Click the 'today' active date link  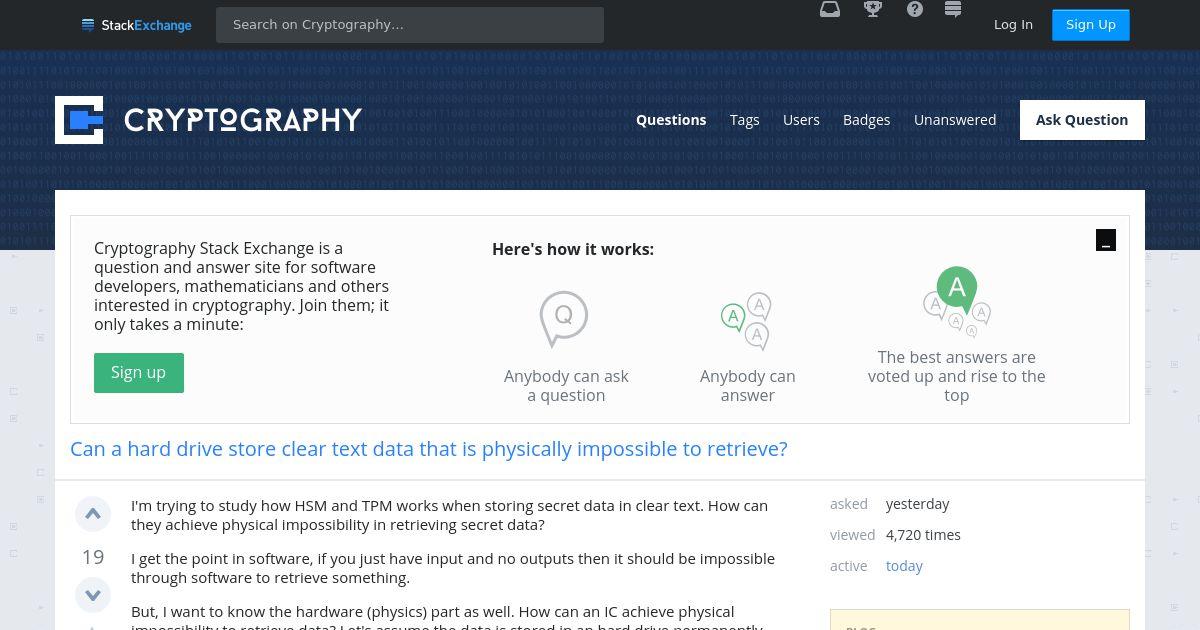904,566
